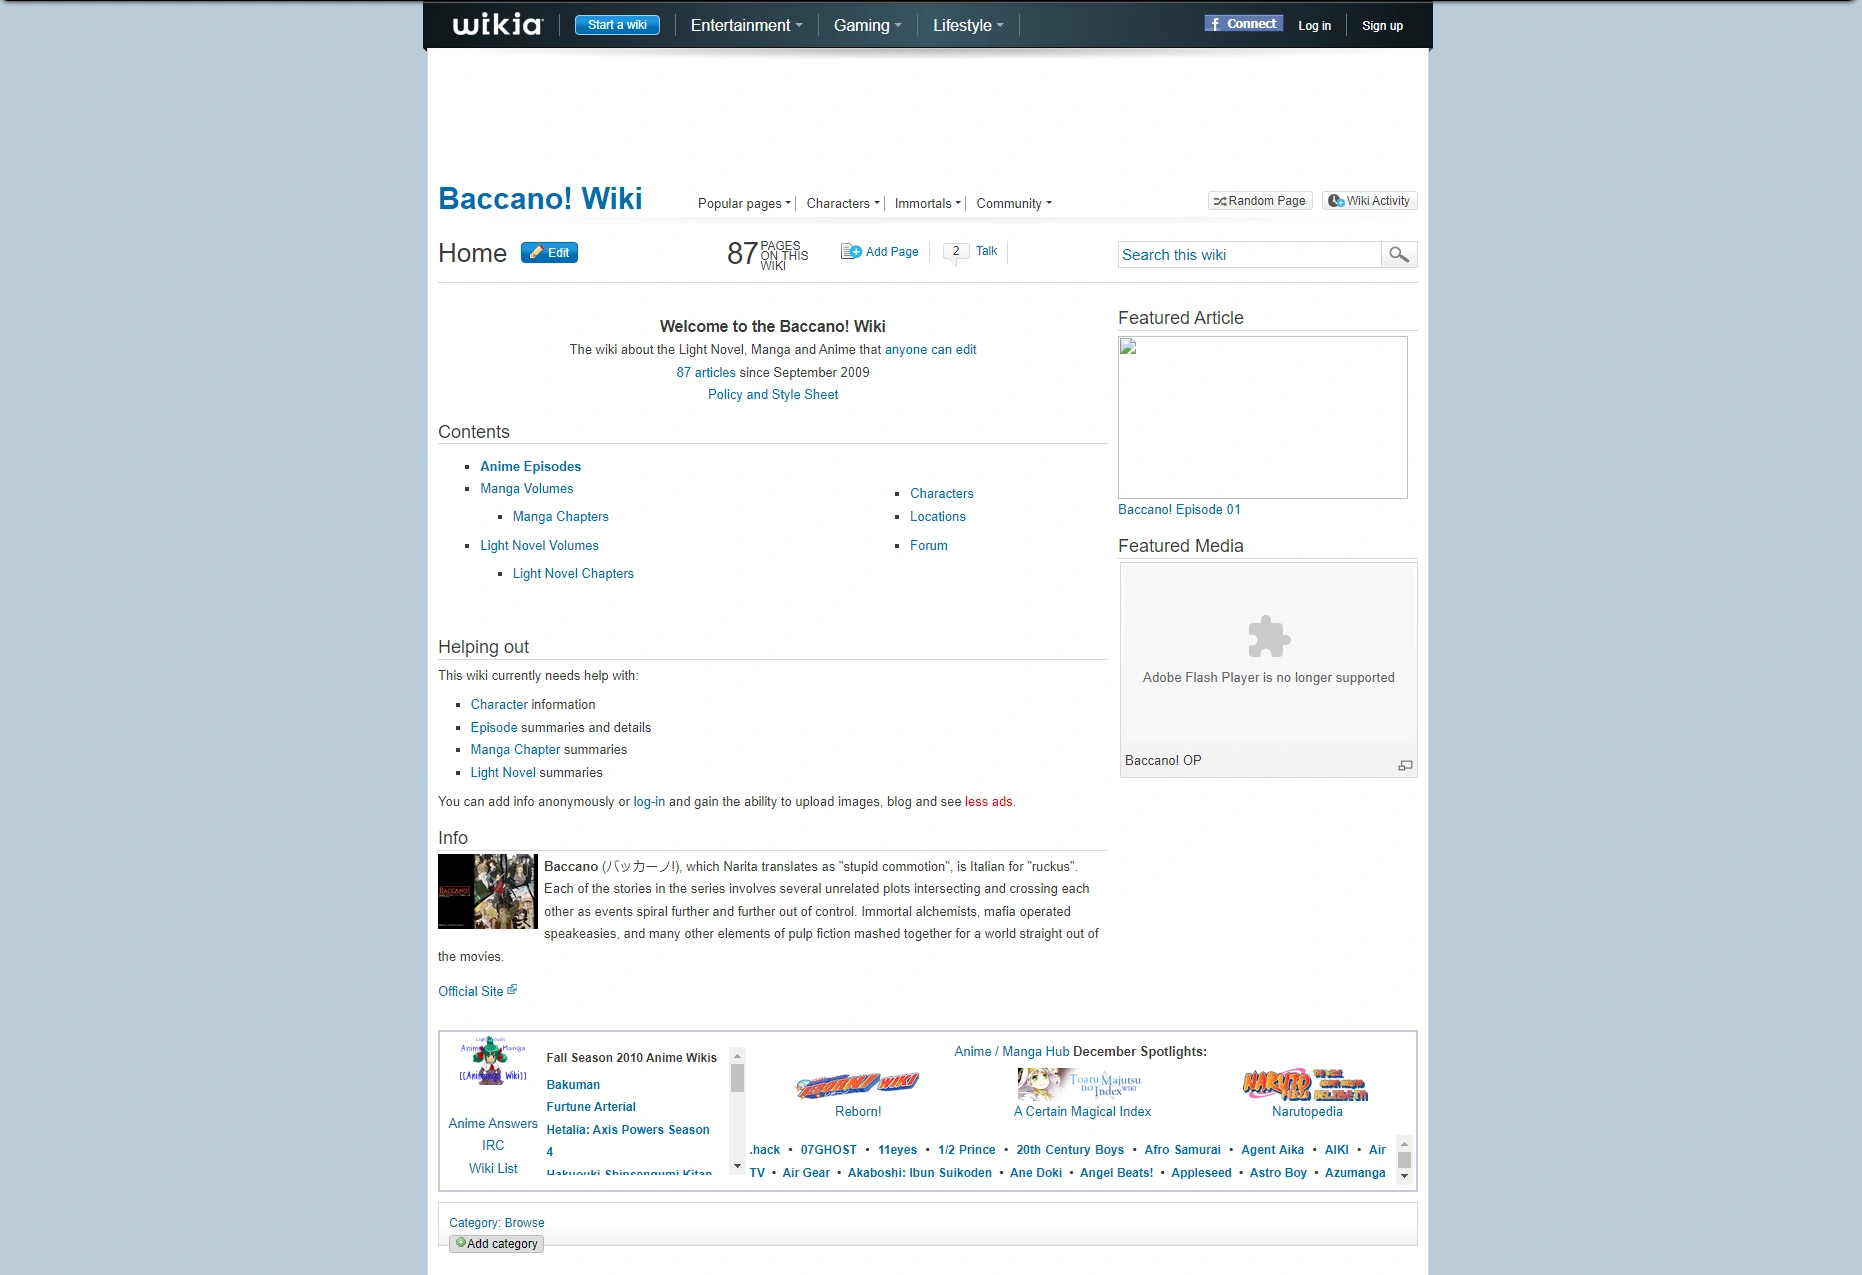
Task: Click the Talk link
Action: coord(986,251)
